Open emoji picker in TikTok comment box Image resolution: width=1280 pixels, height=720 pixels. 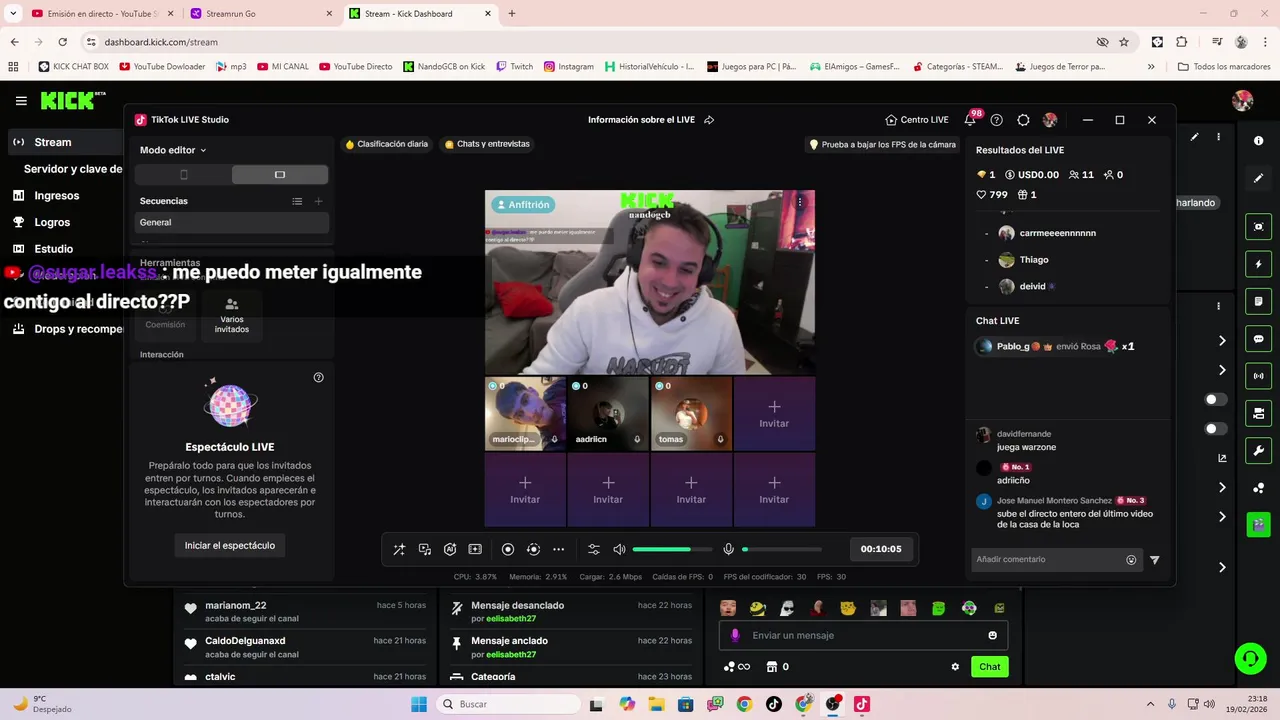pyautogui.click(x=1132, y=560)
